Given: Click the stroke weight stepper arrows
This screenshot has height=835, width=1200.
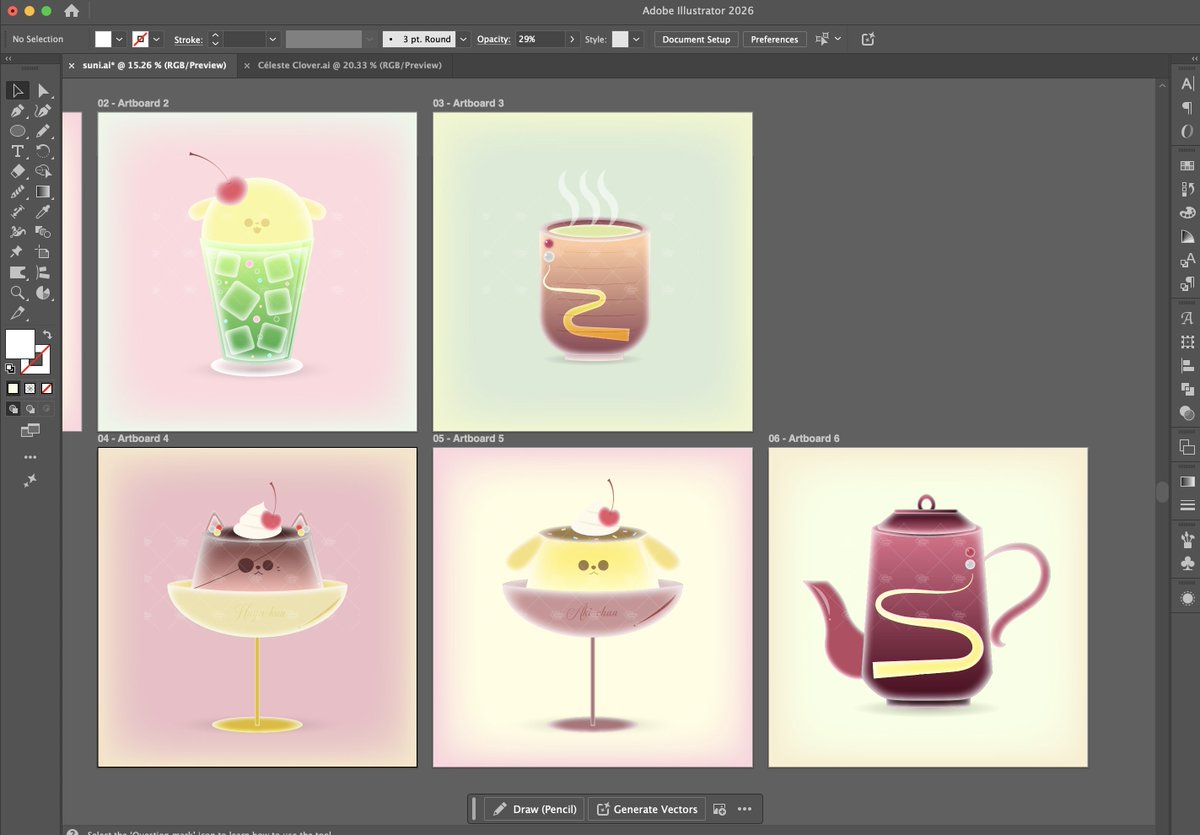Looking at the screenshot, I should pyautogui.click(x=215, y=39).
